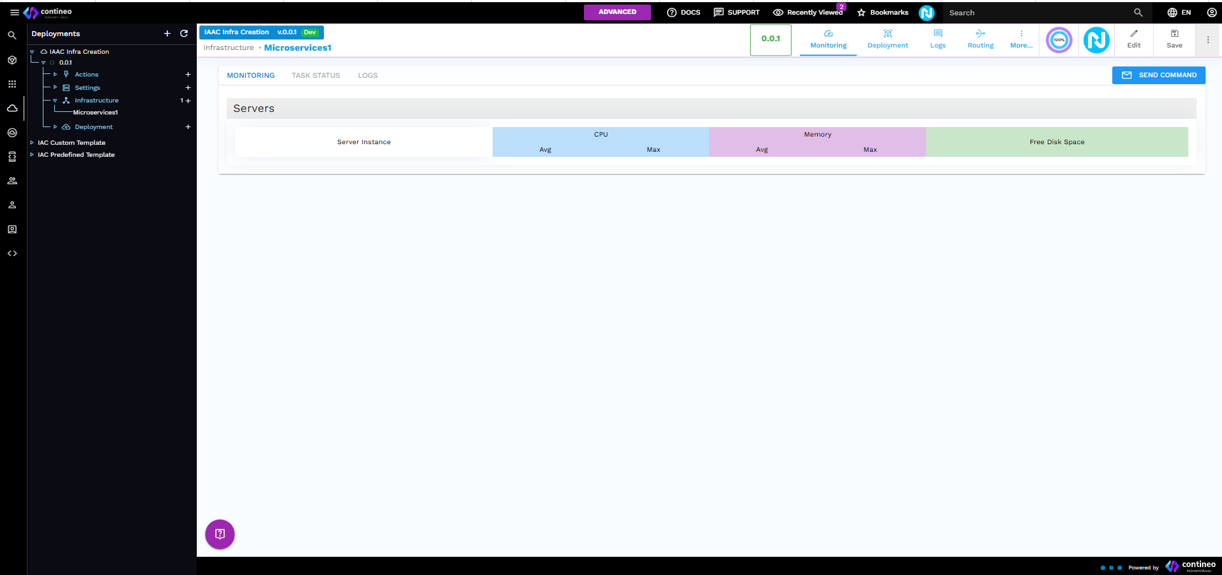Click the refresh icon in Deployments panel
Screen dimensions: 1222x575
(184, 34)
